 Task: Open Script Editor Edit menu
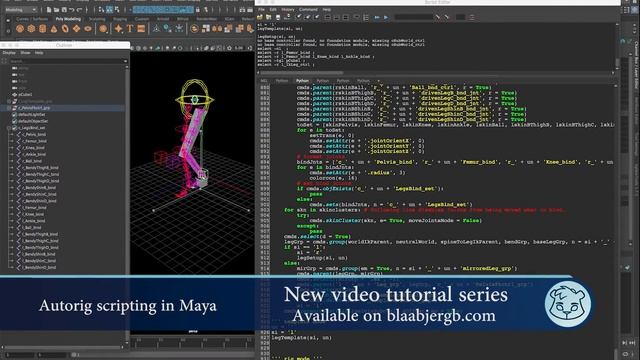click(x=273, y=9)
